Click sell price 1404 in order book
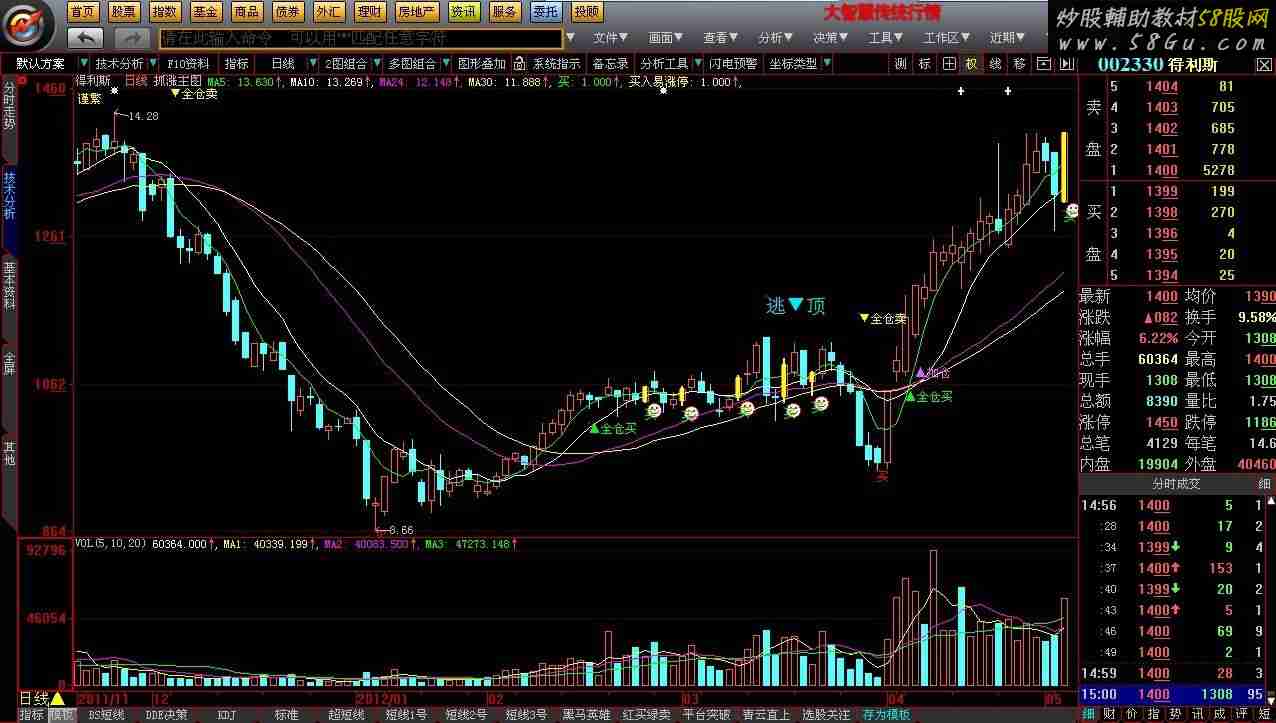Image resolution: width=1276 pixels, height=723 pixels. coord(1162,86)
